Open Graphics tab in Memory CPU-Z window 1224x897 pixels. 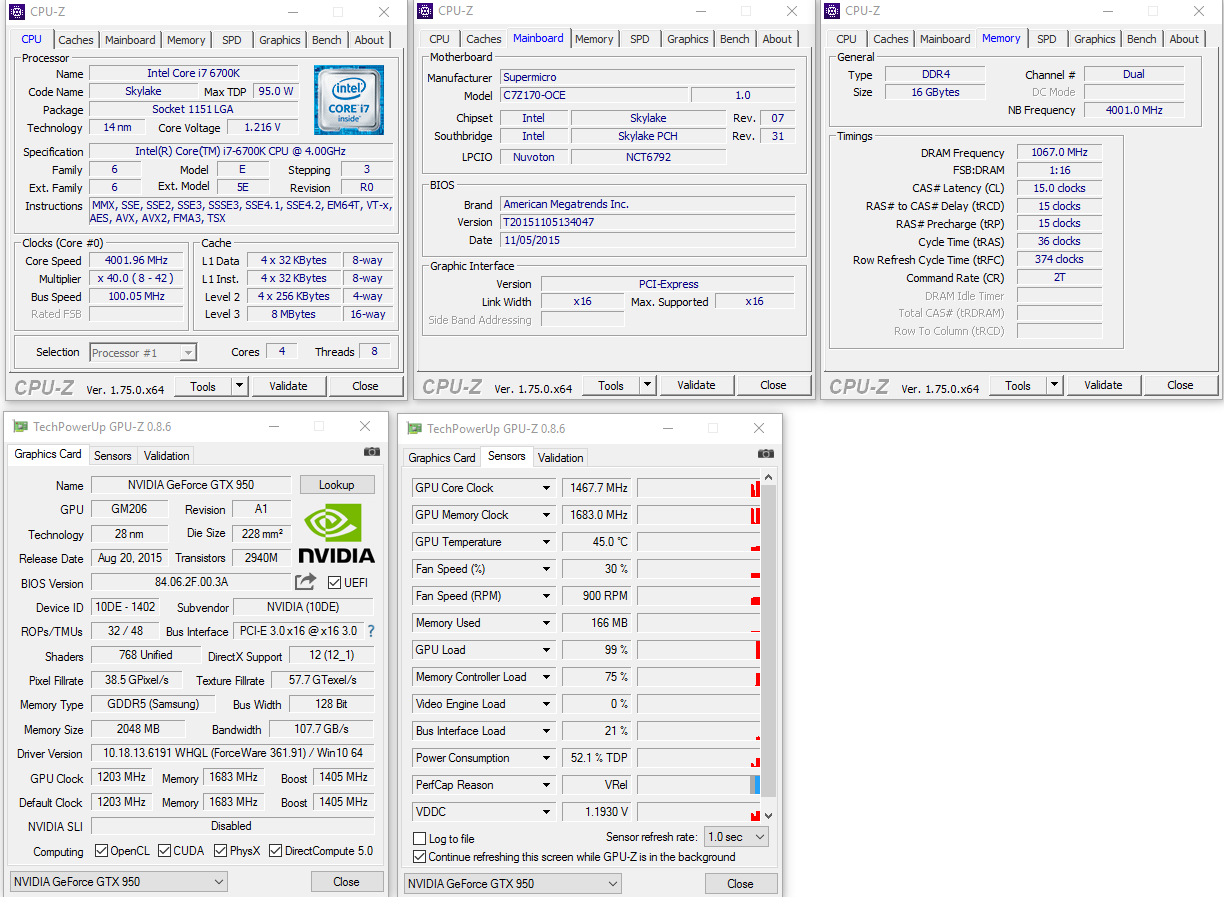pos(1094,39)
